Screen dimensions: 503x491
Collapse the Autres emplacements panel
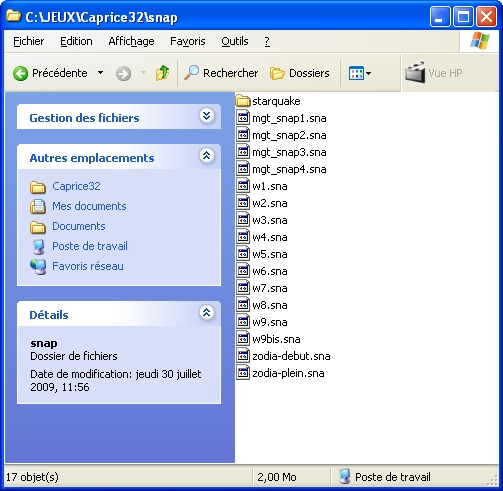click(x=207, y=155)
